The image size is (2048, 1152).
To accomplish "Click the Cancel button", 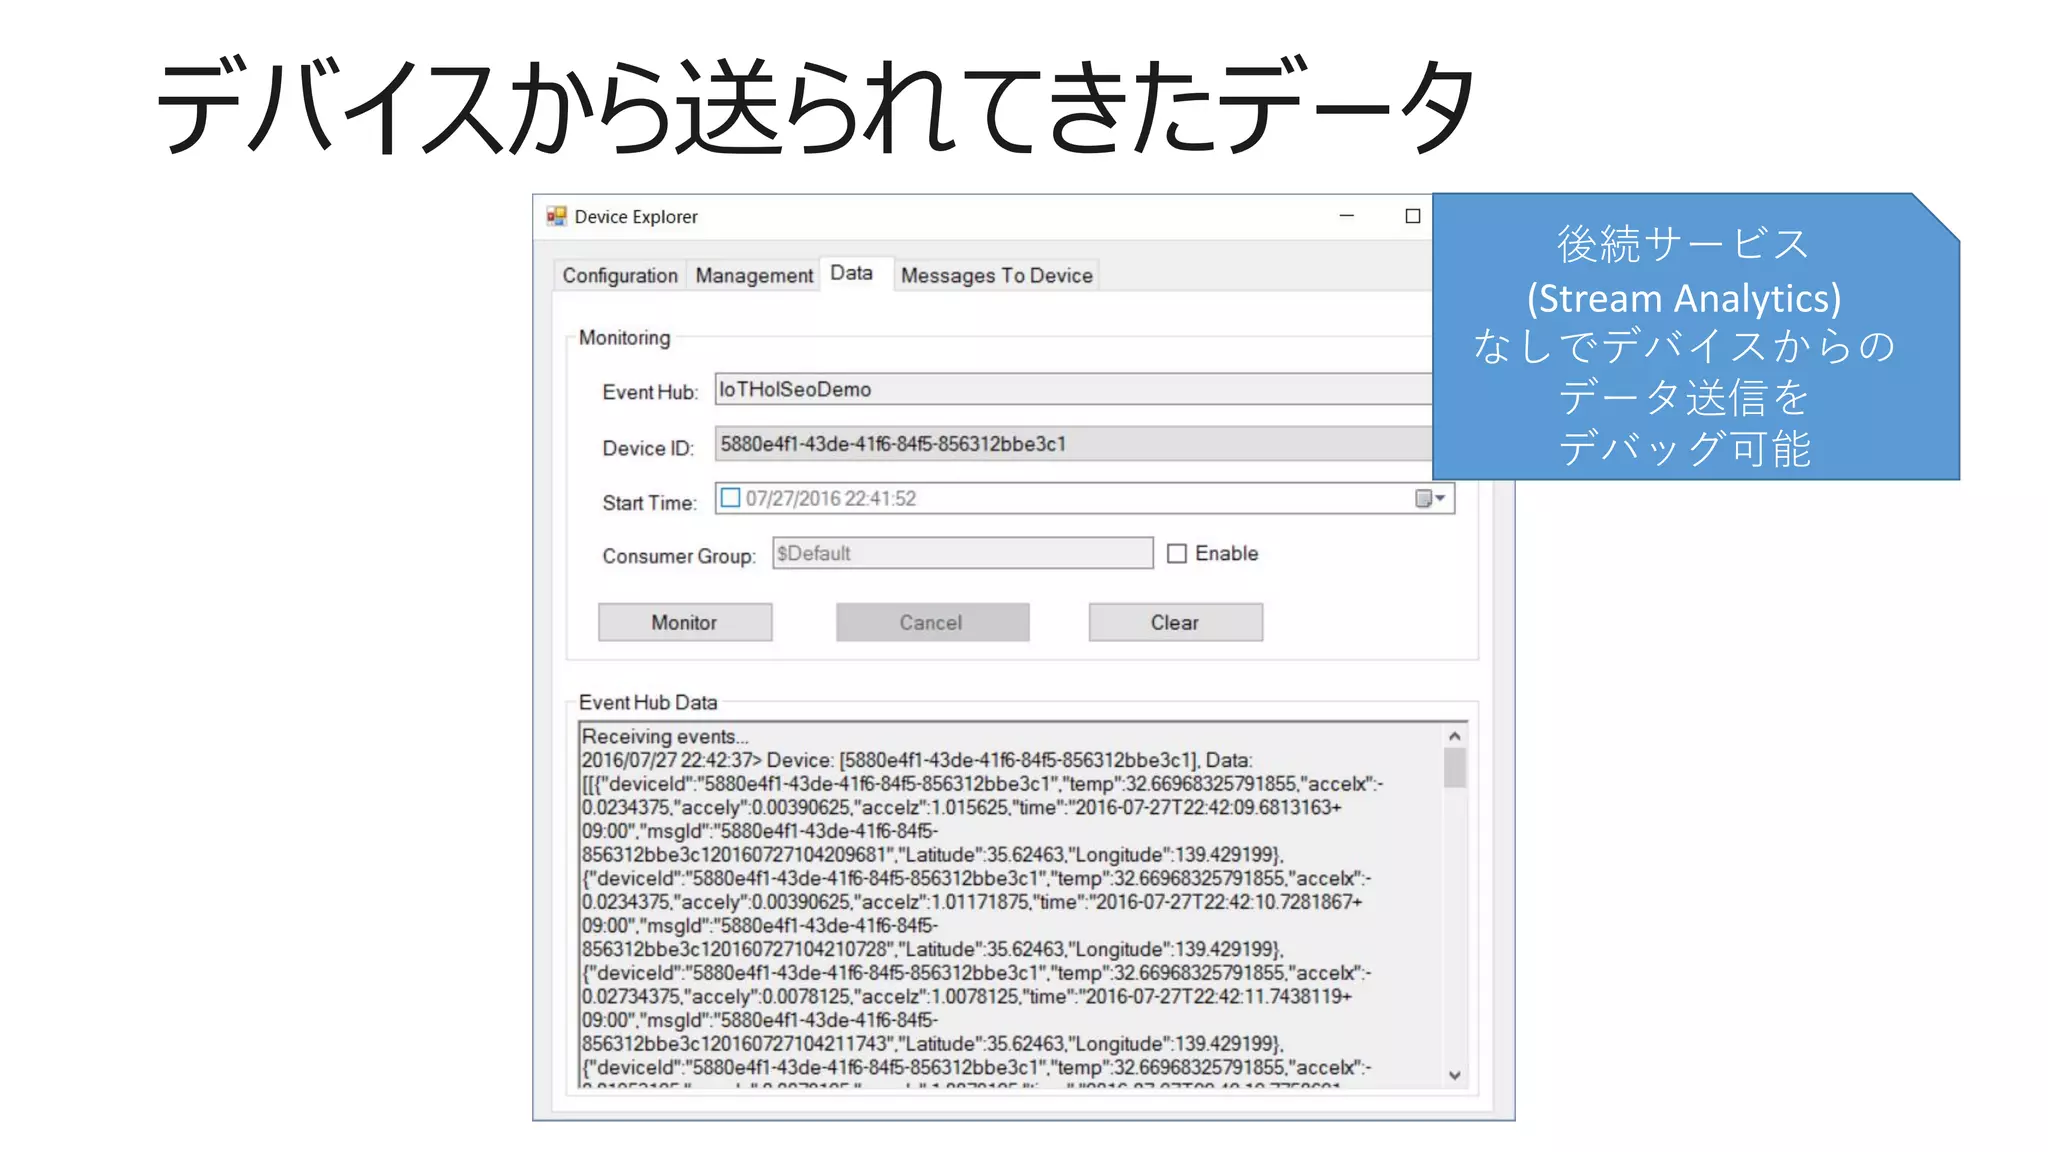I will (932, 622).
